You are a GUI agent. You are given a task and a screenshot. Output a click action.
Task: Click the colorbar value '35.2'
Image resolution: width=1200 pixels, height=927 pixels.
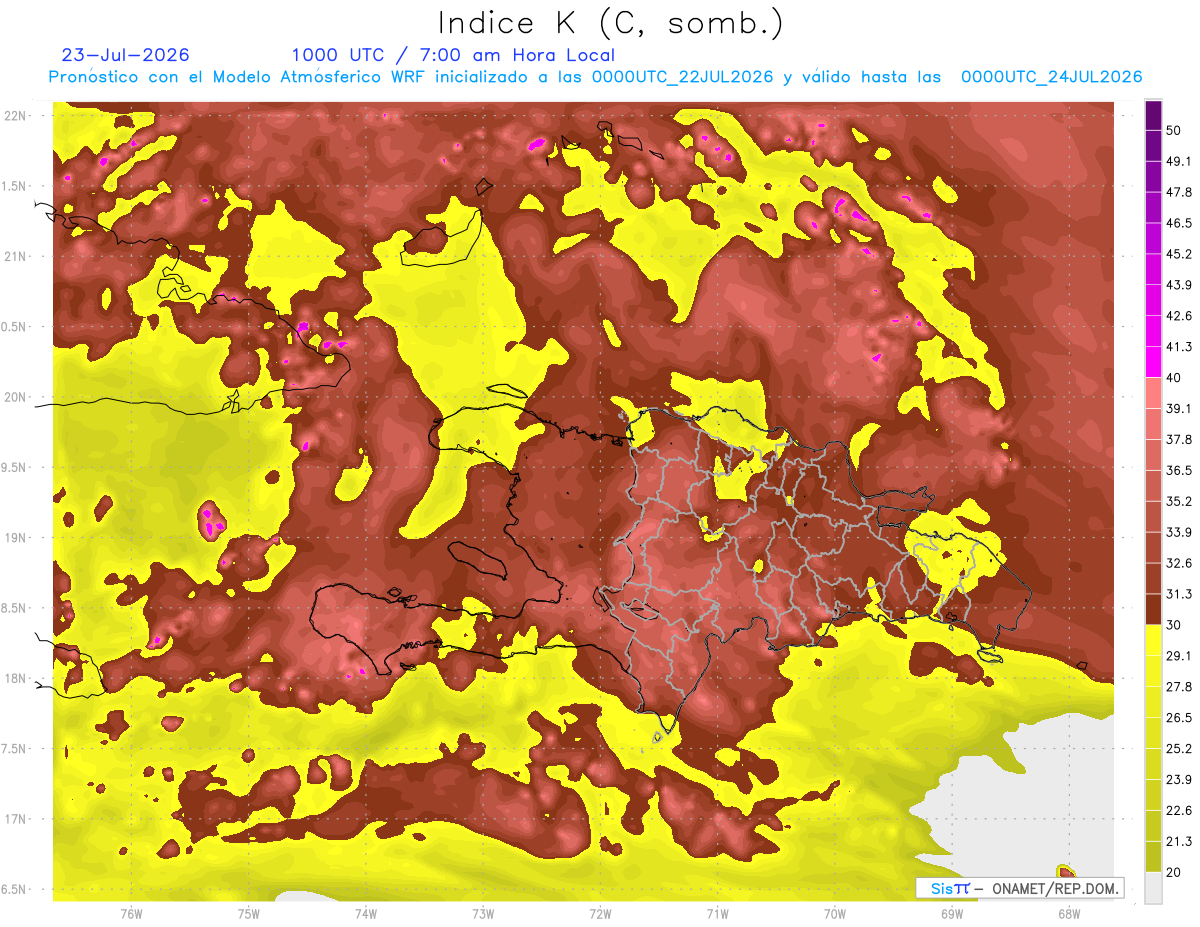[1178, 502]
